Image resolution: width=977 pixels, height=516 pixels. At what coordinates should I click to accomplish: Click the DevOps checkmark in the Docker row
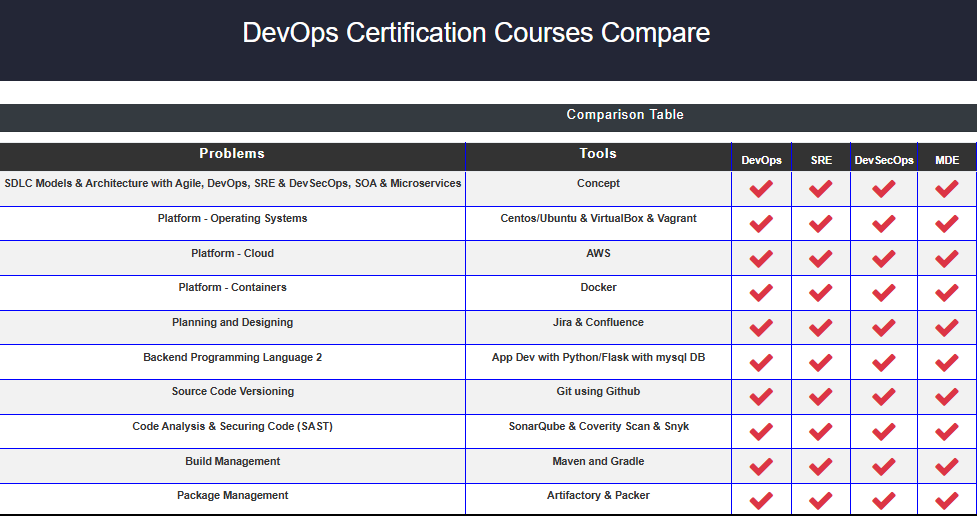(x=761, y=293)
